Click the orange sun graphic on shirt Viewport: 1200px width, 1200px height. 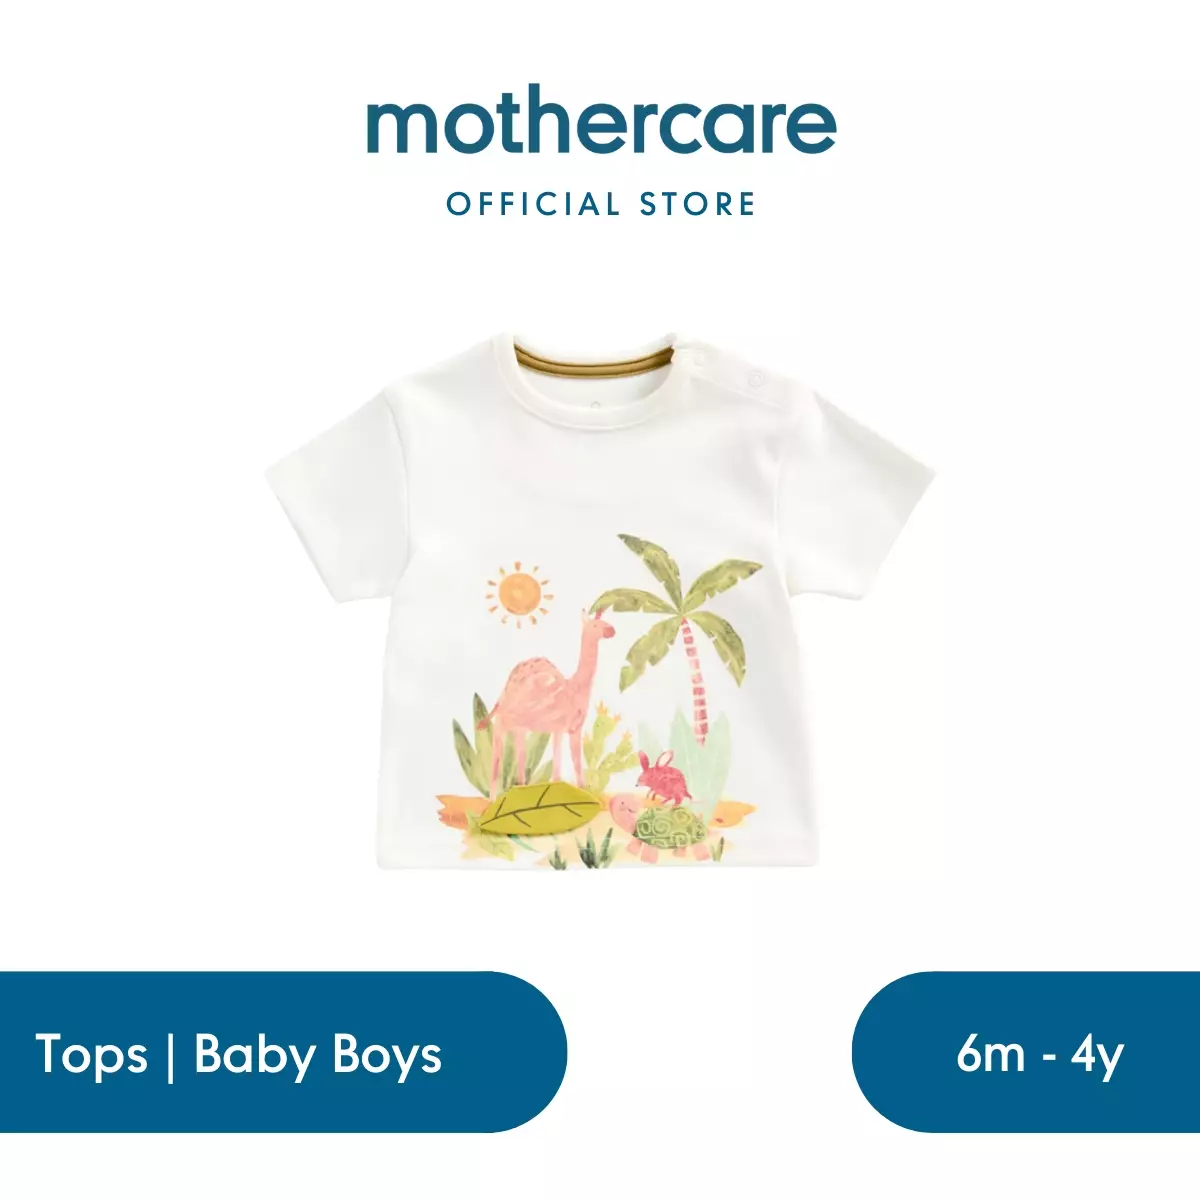tap(520, 595)
